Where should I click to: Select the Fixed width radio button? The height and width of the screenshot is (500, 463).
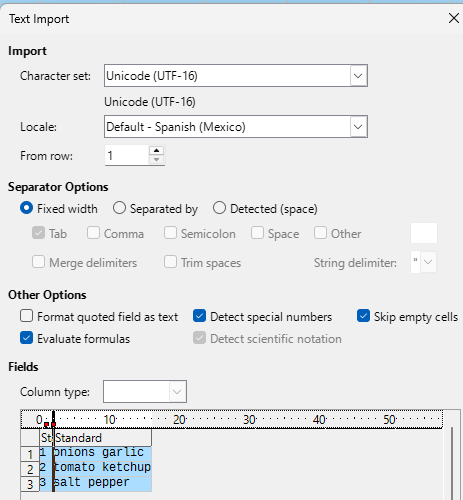26,208
